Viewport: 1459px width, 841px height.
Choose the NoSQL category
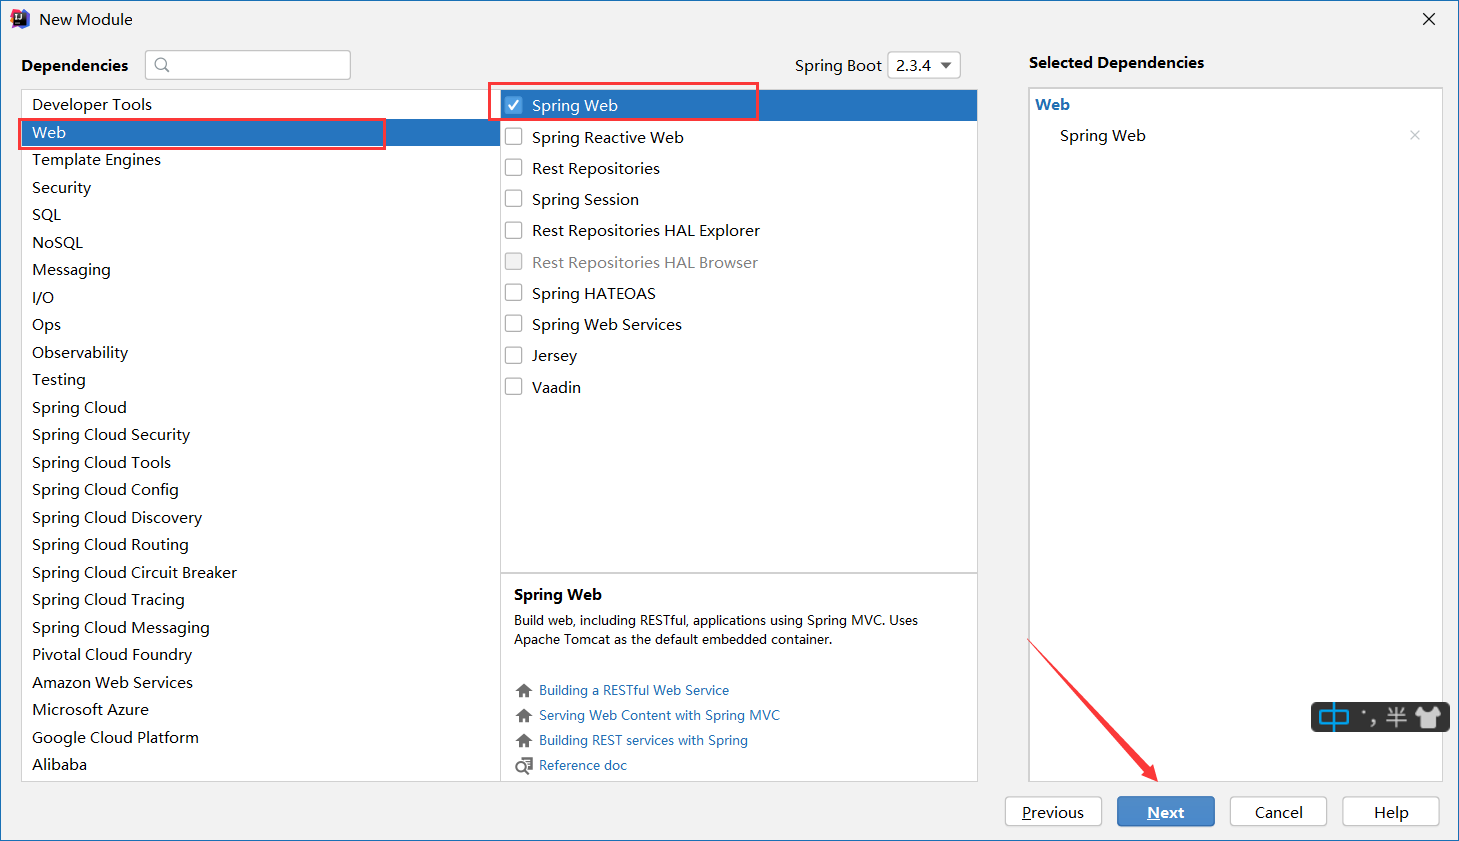[x=260, y=243]
